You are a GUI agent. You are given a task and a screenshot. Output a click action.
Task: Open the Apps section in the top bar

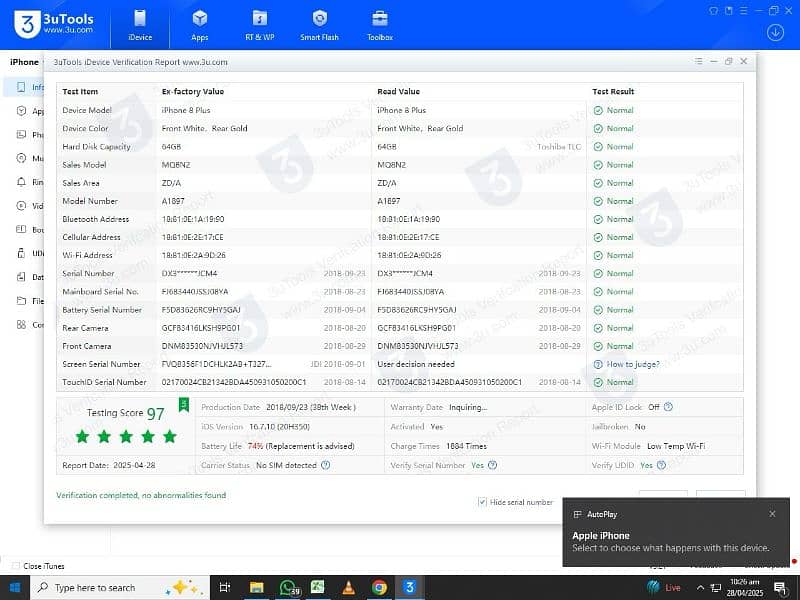[199, 24]
